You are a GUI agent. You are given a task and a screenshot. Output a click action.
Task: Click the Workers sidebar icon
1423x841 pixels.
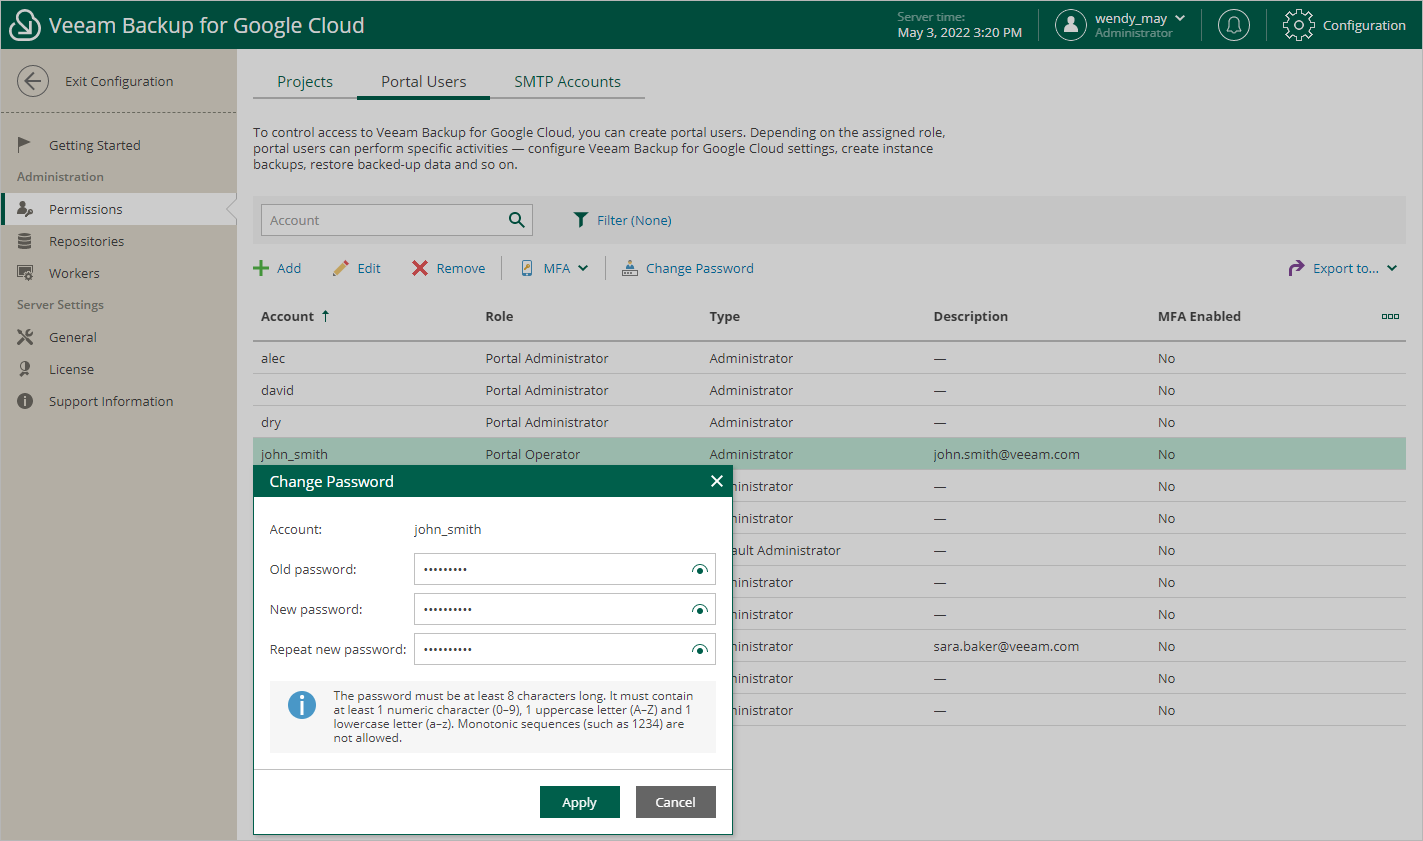pyautogui.click(x=25, y=273)
